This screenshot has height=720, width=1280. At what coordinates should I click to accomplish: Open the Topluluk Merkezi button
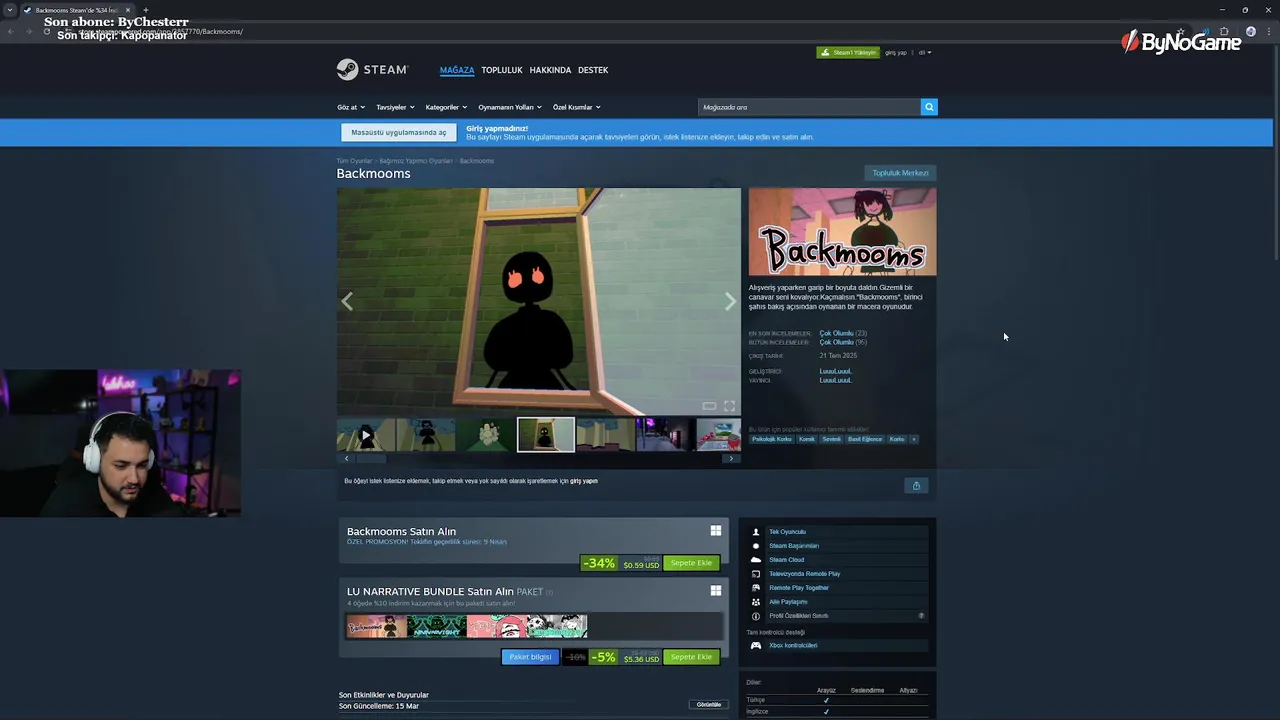click(900, 173)
